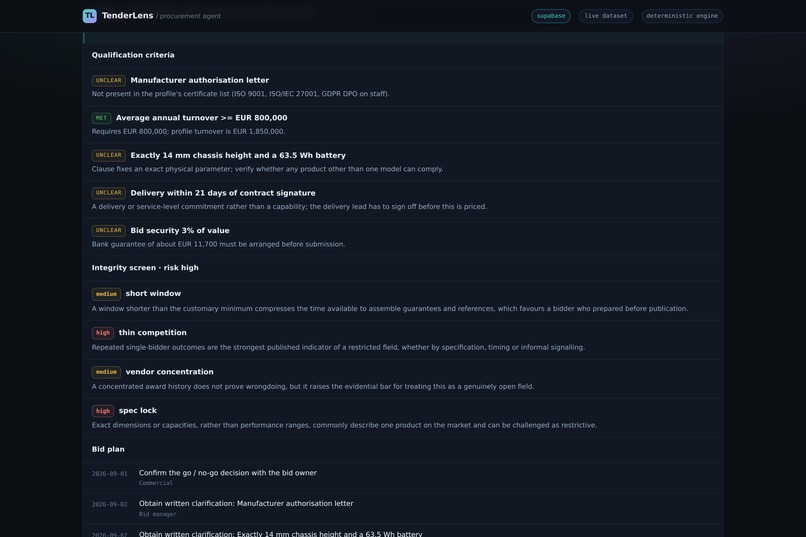Click the 'Bid manager' owner label
This screenshot has width=806, height=537.
pyautogui.click(x=157, y=514)
